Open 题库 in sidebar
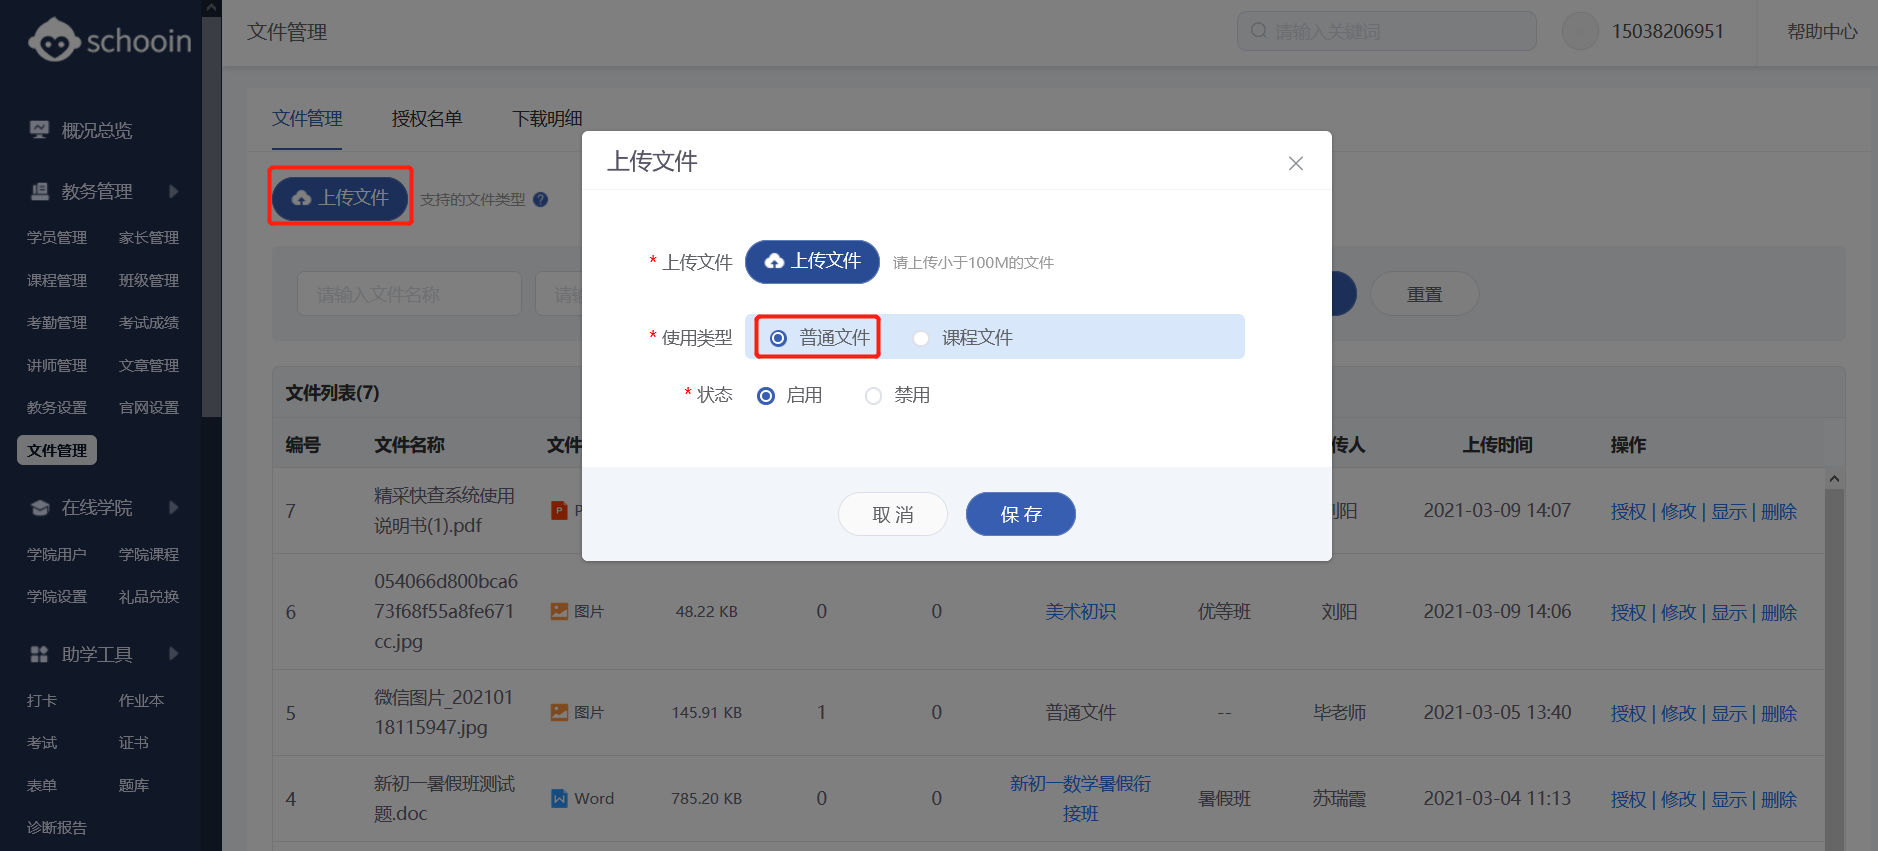Viewport: 1878px width, 851px height. click(x=134, y=786)
